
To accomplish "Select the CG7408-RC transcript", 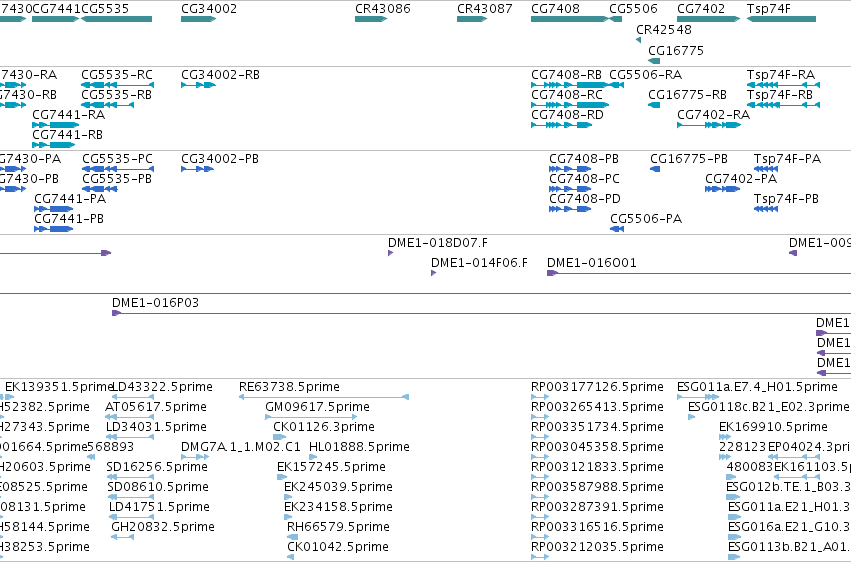I will point(569,105).
